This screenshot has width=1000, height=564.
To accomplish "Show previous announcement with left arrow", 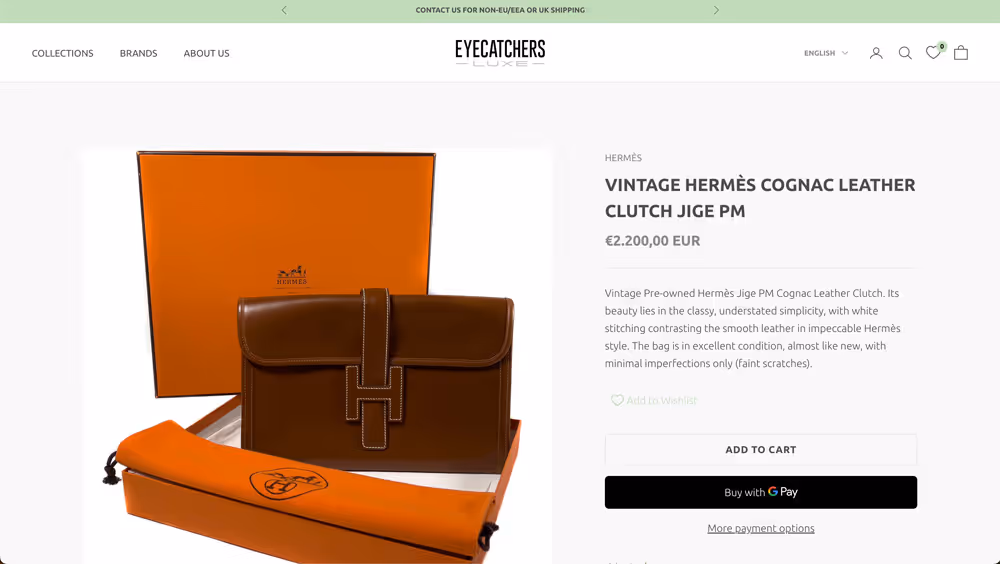I will pos(284,10).
